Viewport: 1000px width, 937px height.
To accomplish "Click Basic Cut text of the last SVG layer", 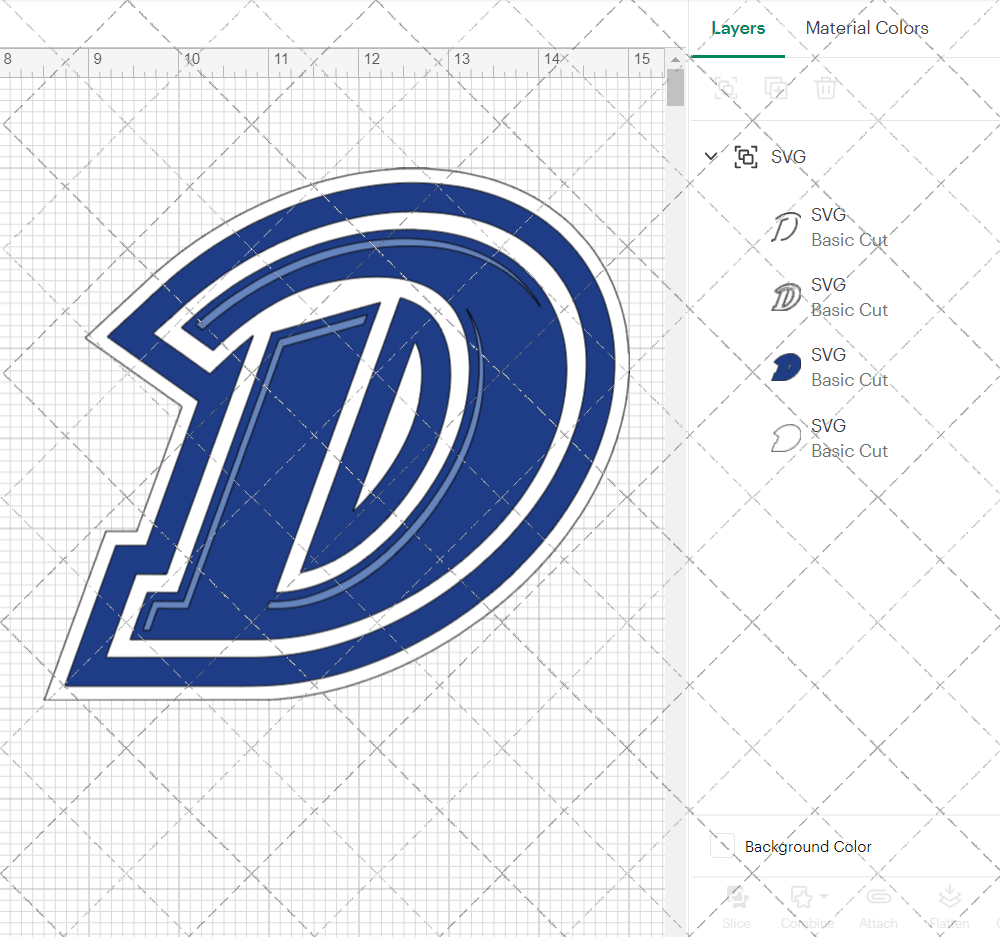I will tap(849, 452).
